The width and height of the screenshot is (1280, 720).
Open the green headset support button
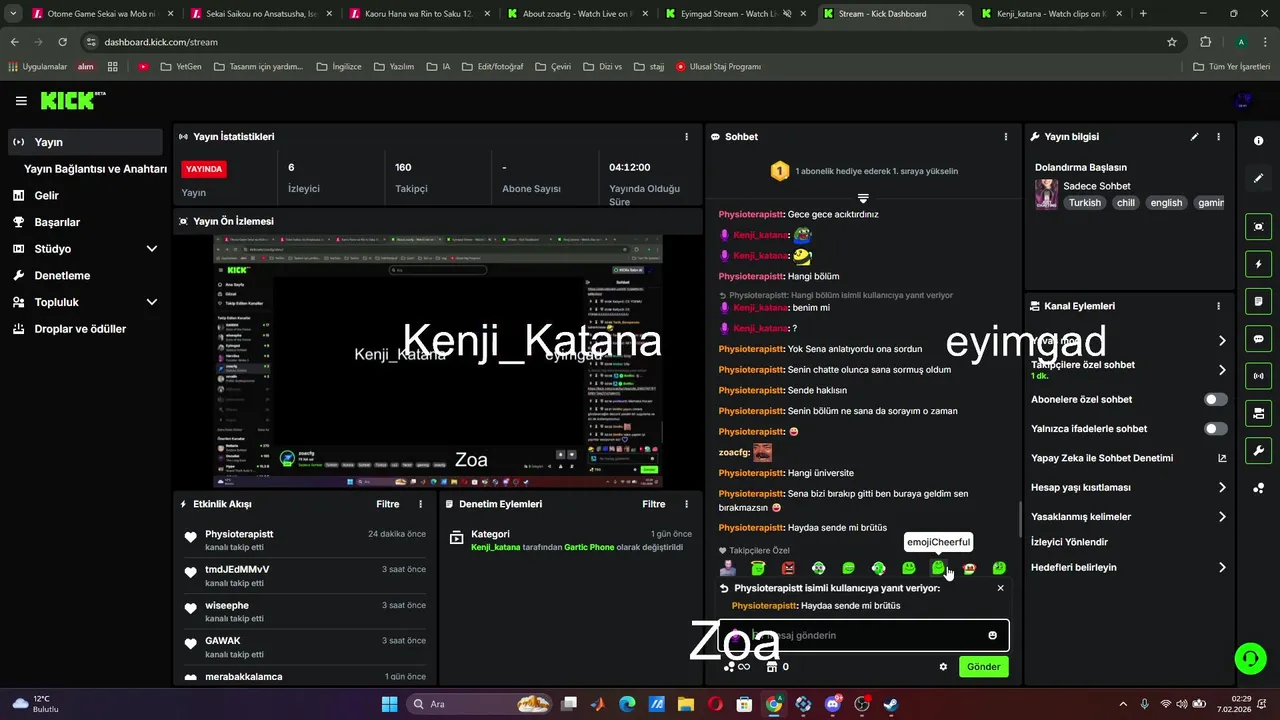[1250, 658]
